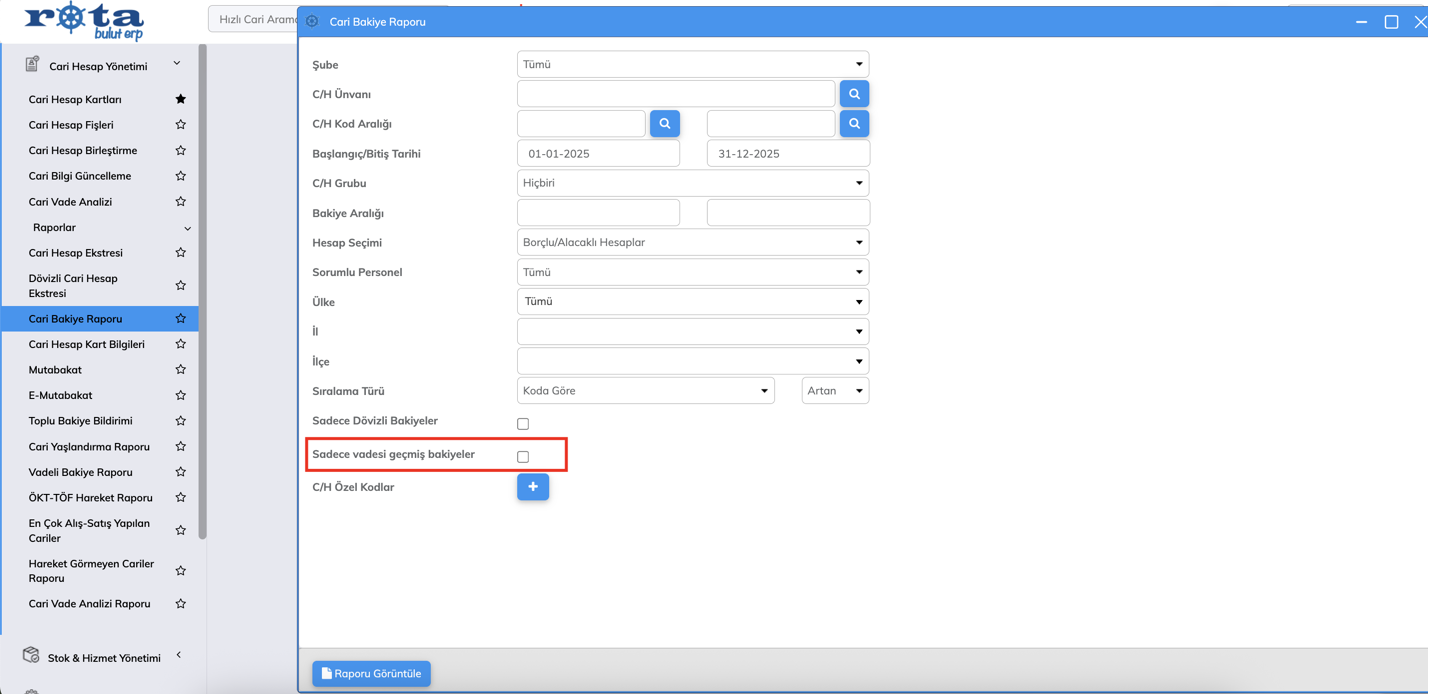Click the second C/H Kod Aralığı search icon

[854, 124]
